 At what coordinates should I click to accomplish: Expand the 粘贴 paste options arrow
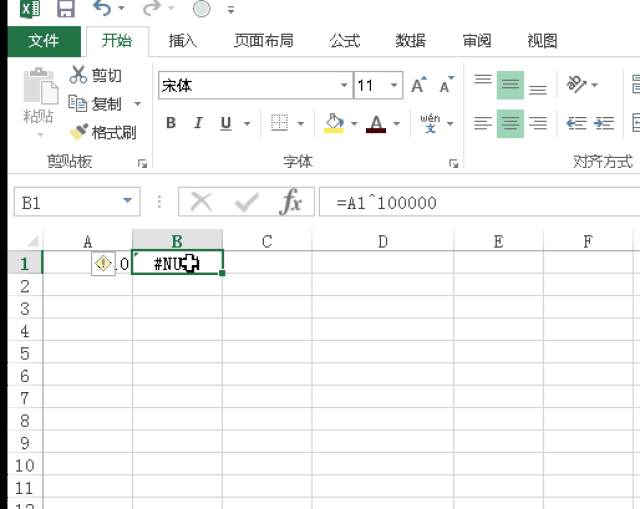pos(40,135)
